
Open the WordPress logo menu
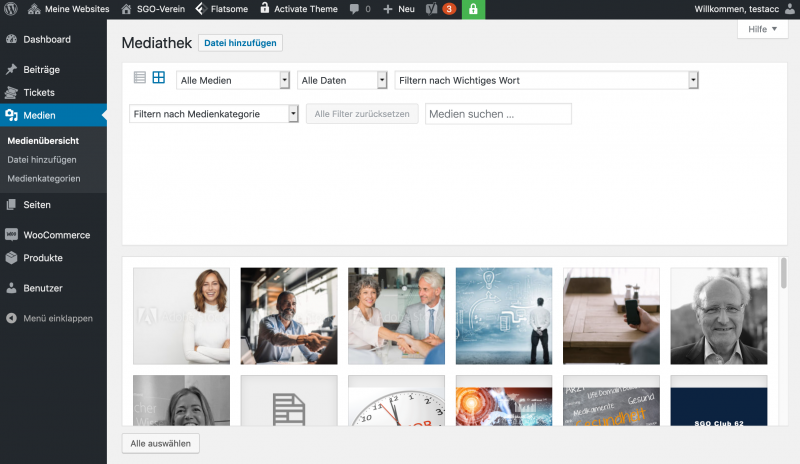coord(11,9)
